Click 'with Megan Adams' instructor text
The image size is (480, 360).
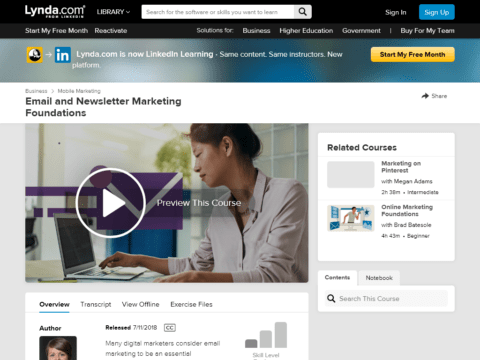(407, 181)
